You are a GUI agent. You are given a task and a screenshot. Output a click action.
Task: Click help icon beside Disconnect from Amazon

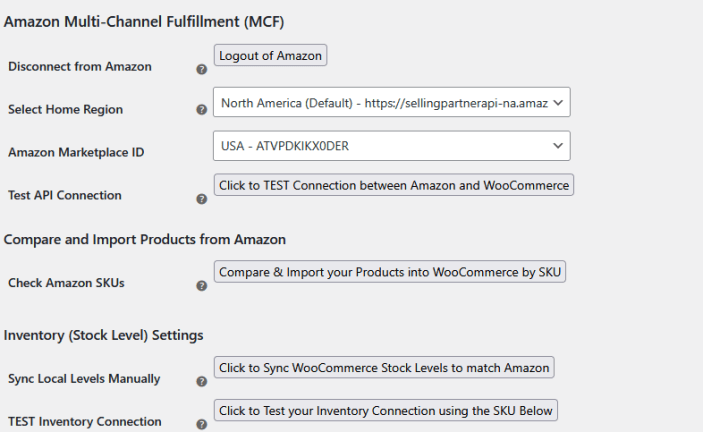pyautogui.click(x=201, y=69)
